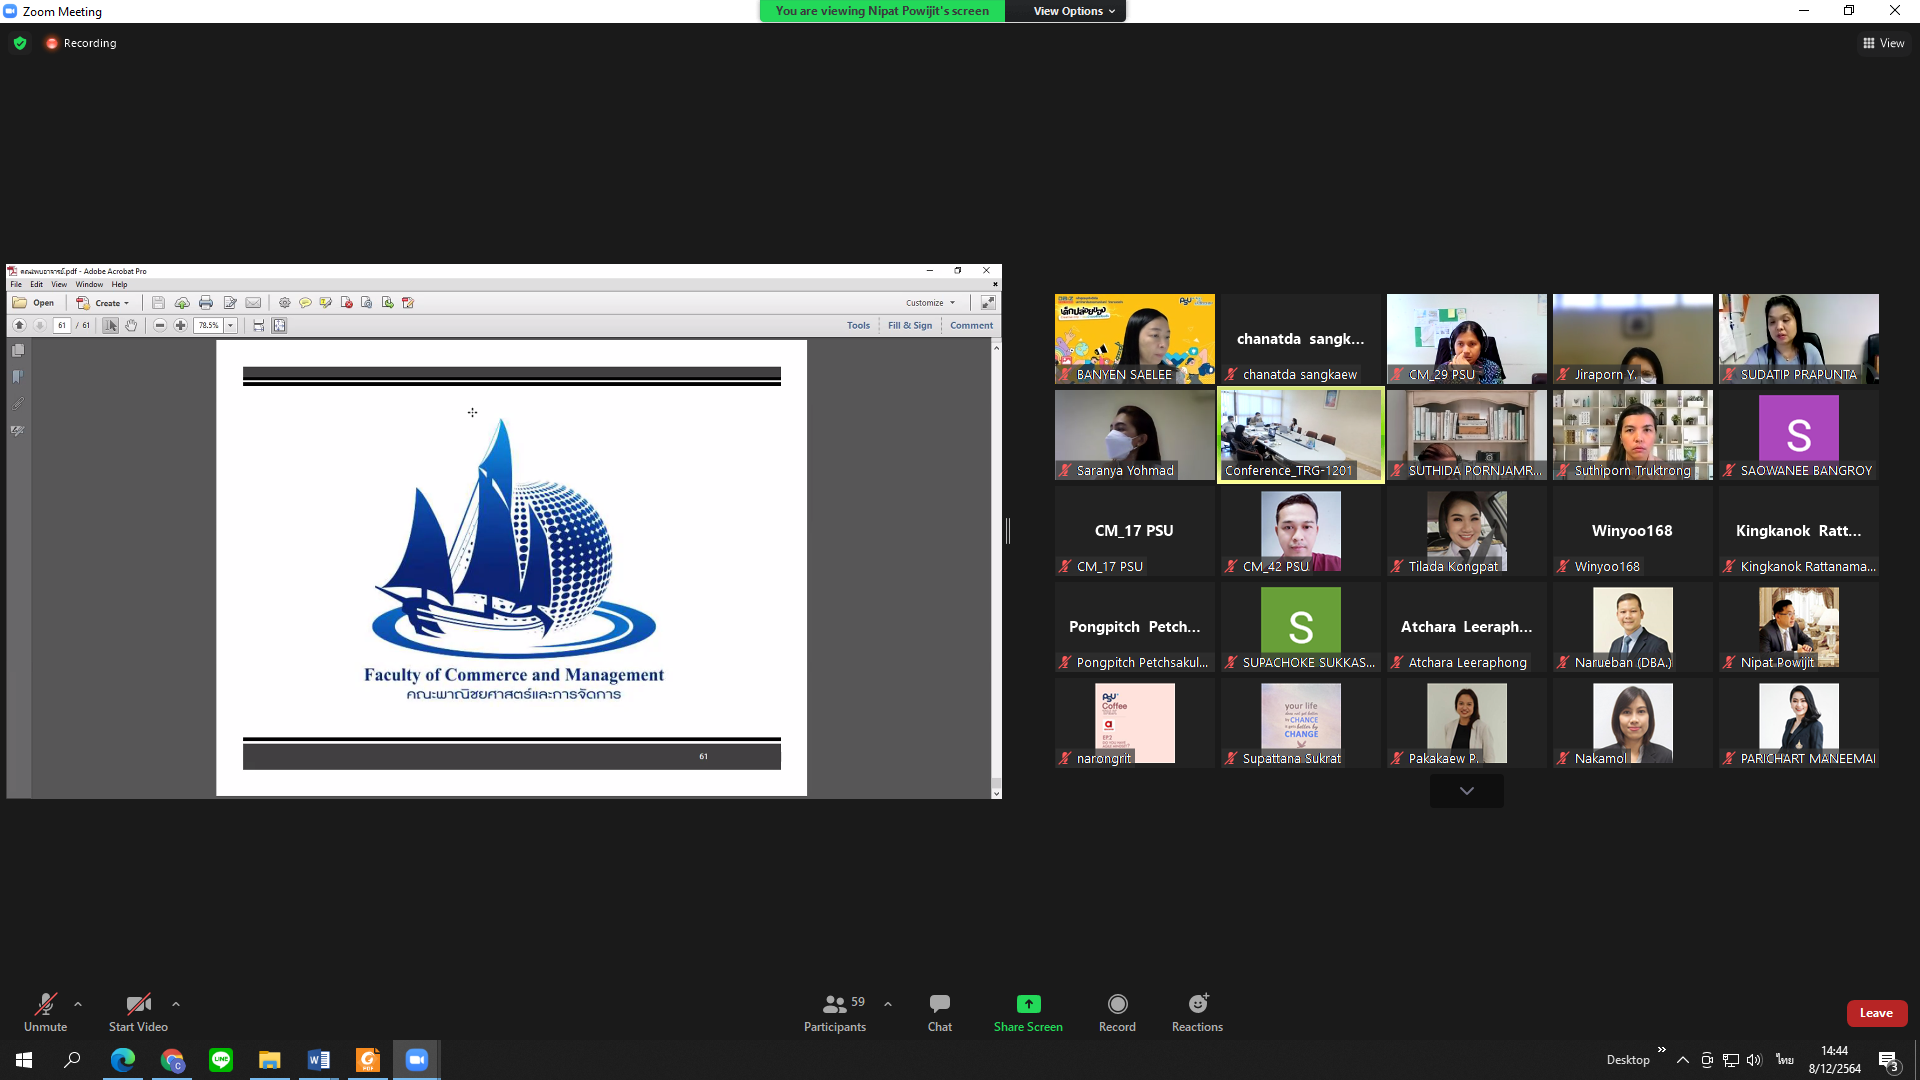Go to previous page using up arrow icon

pyautogui.click(x=19, y=325)
